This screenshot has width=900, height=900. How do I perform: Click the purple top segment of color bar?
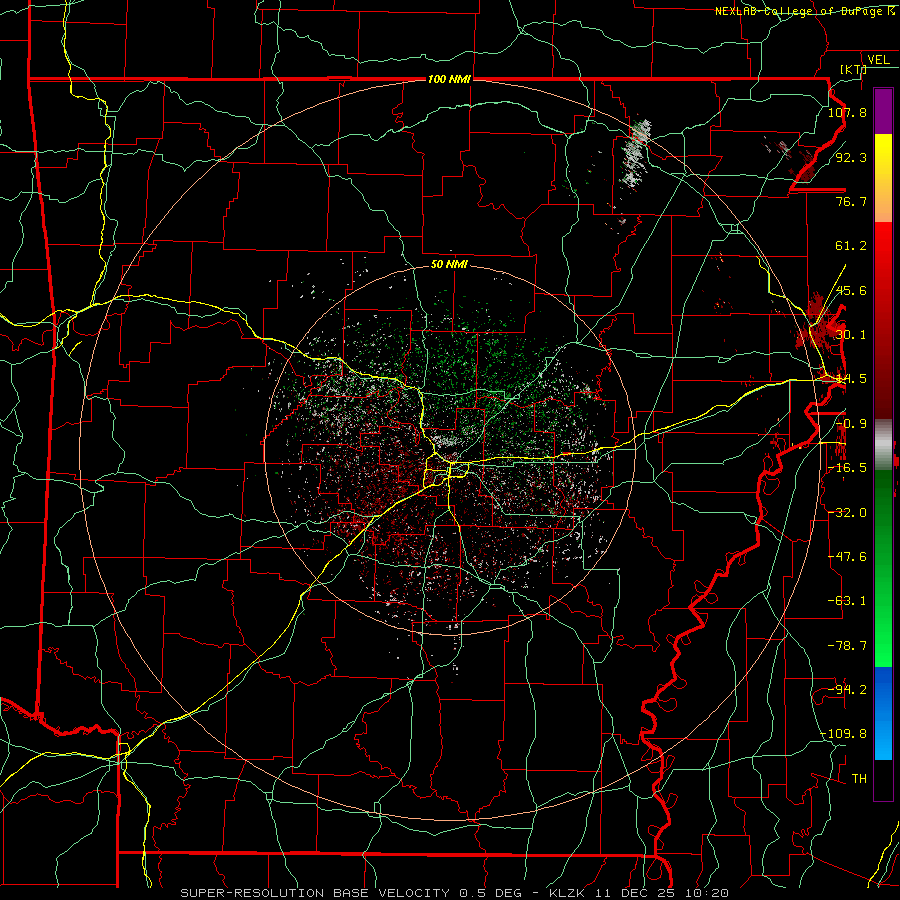[883, 112]
